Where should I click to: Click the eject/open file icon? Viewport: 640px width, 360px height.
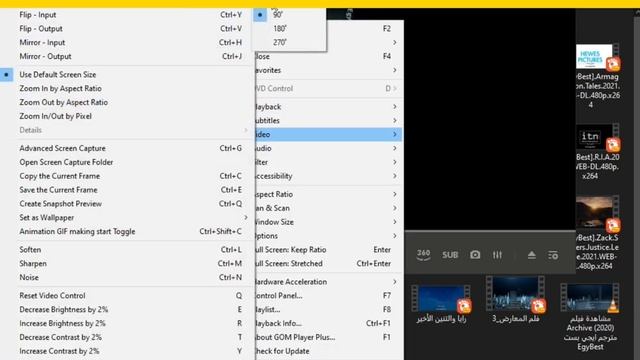pos(531,255)
